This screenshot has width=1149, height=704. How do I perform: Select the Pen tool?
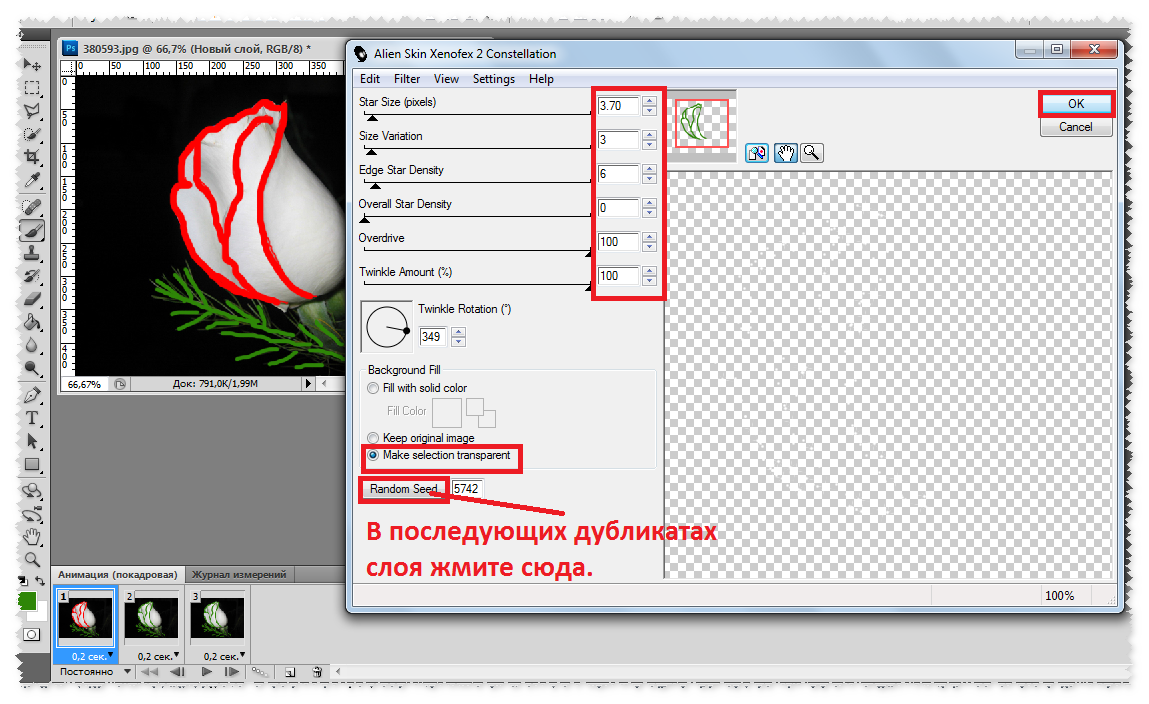32,396
